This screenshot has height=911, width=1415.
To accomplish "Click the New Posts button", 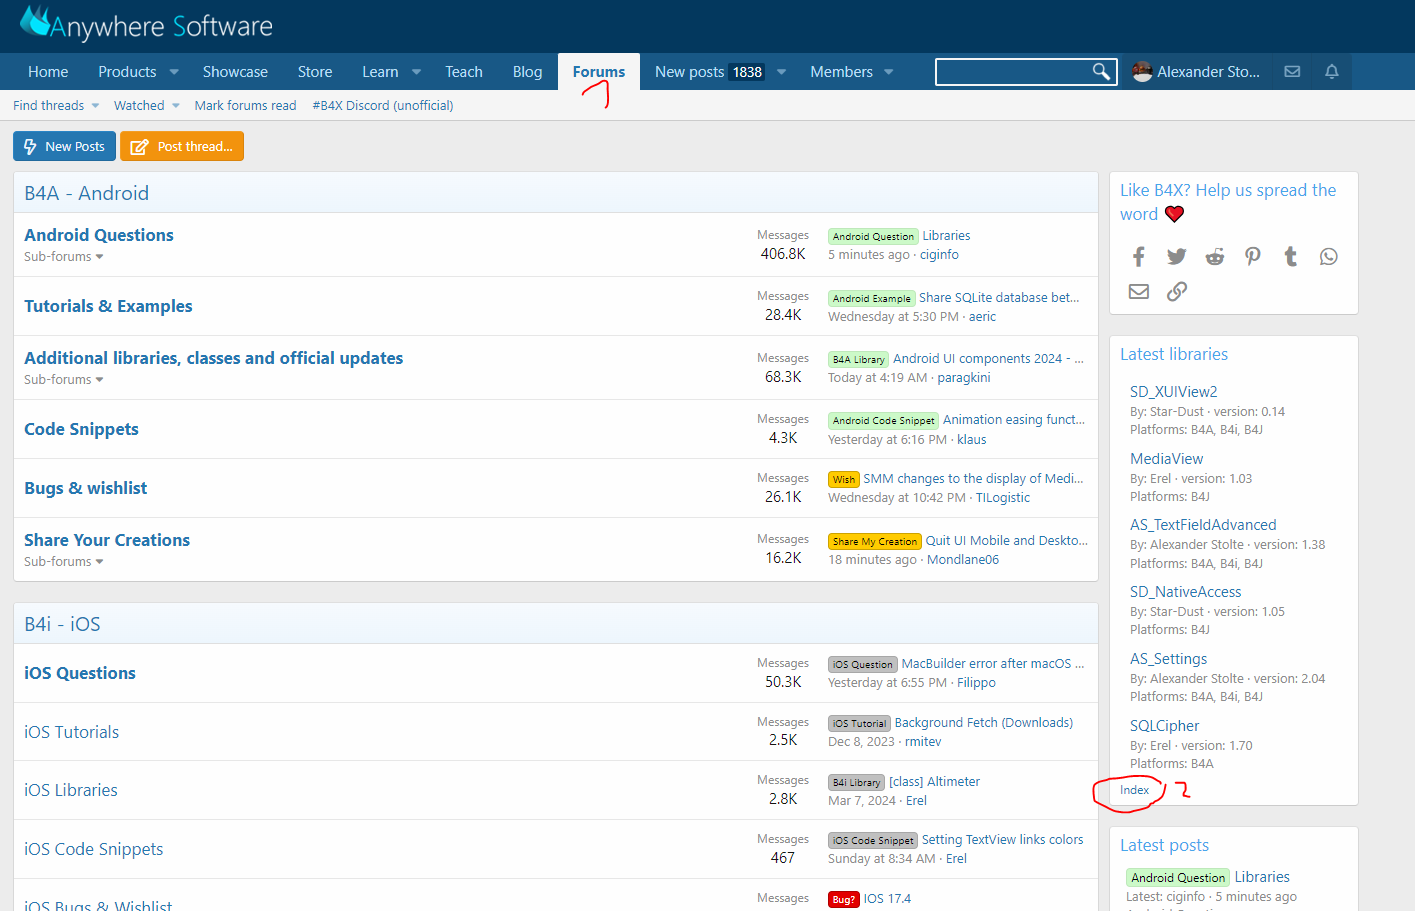I will click(64, 146).
